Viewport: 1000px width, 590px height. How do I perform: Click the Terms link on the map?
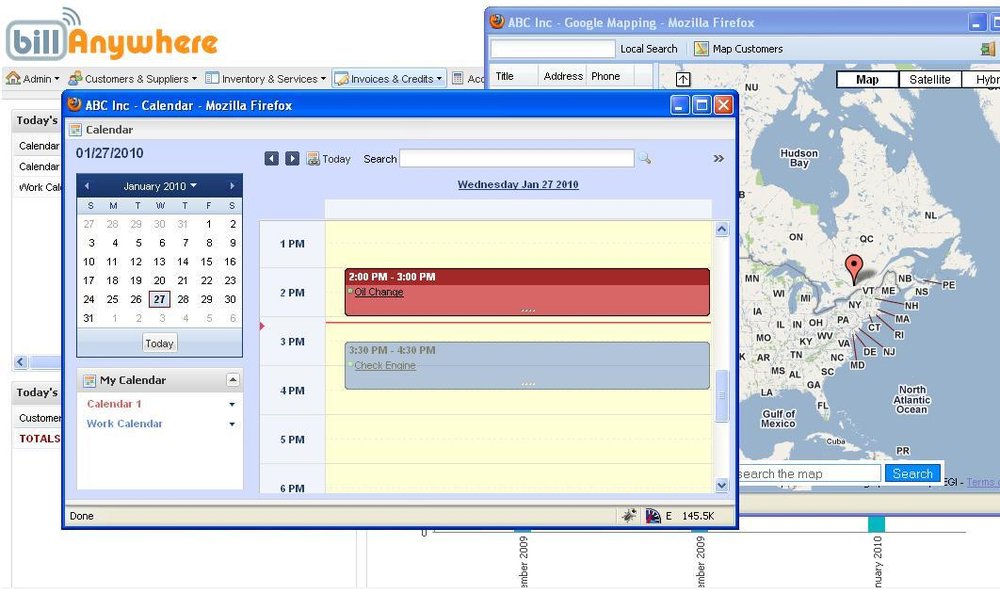[982, 482]
